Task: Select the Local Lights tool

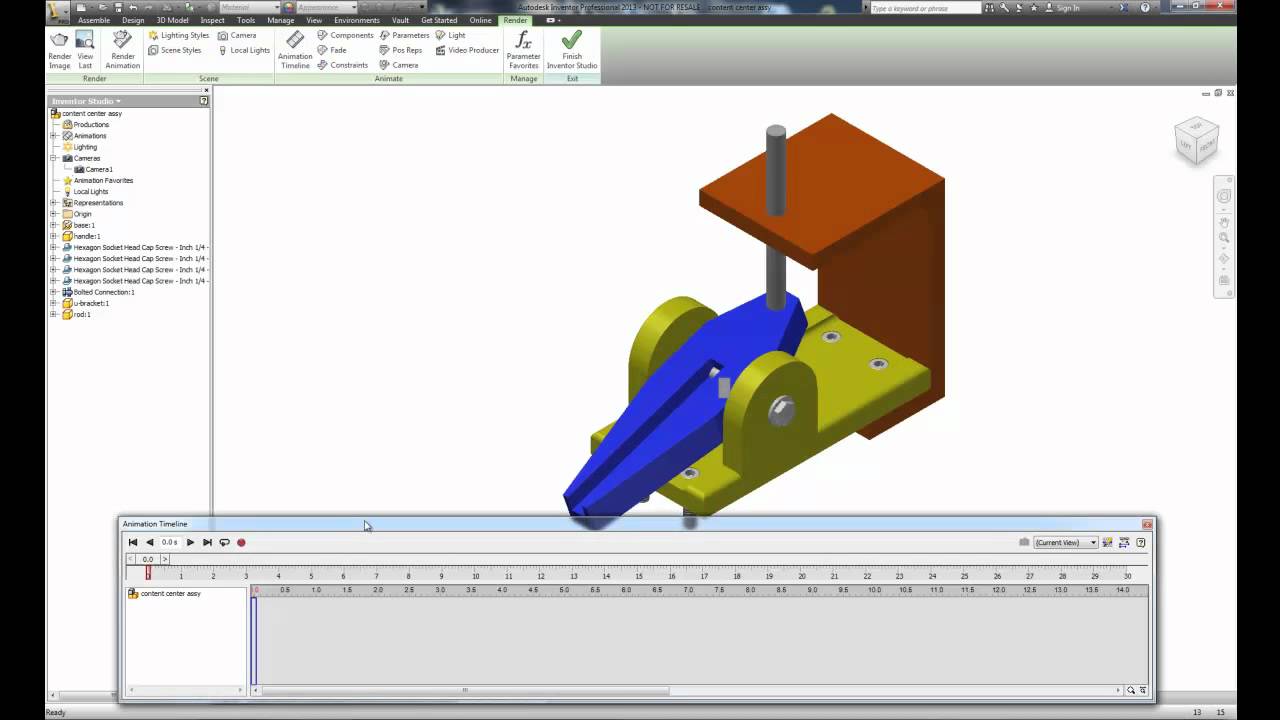Action: [244, 50]
